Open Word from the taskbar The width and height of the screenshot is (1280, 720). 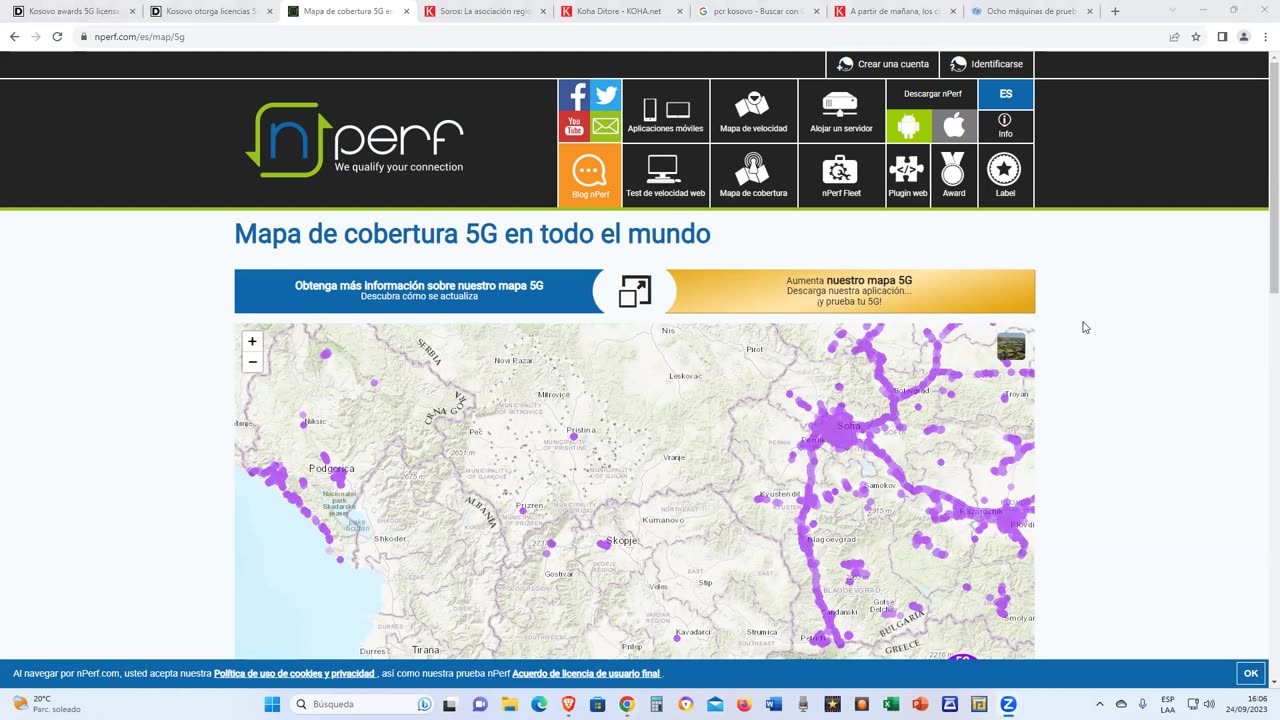point(773,704)
